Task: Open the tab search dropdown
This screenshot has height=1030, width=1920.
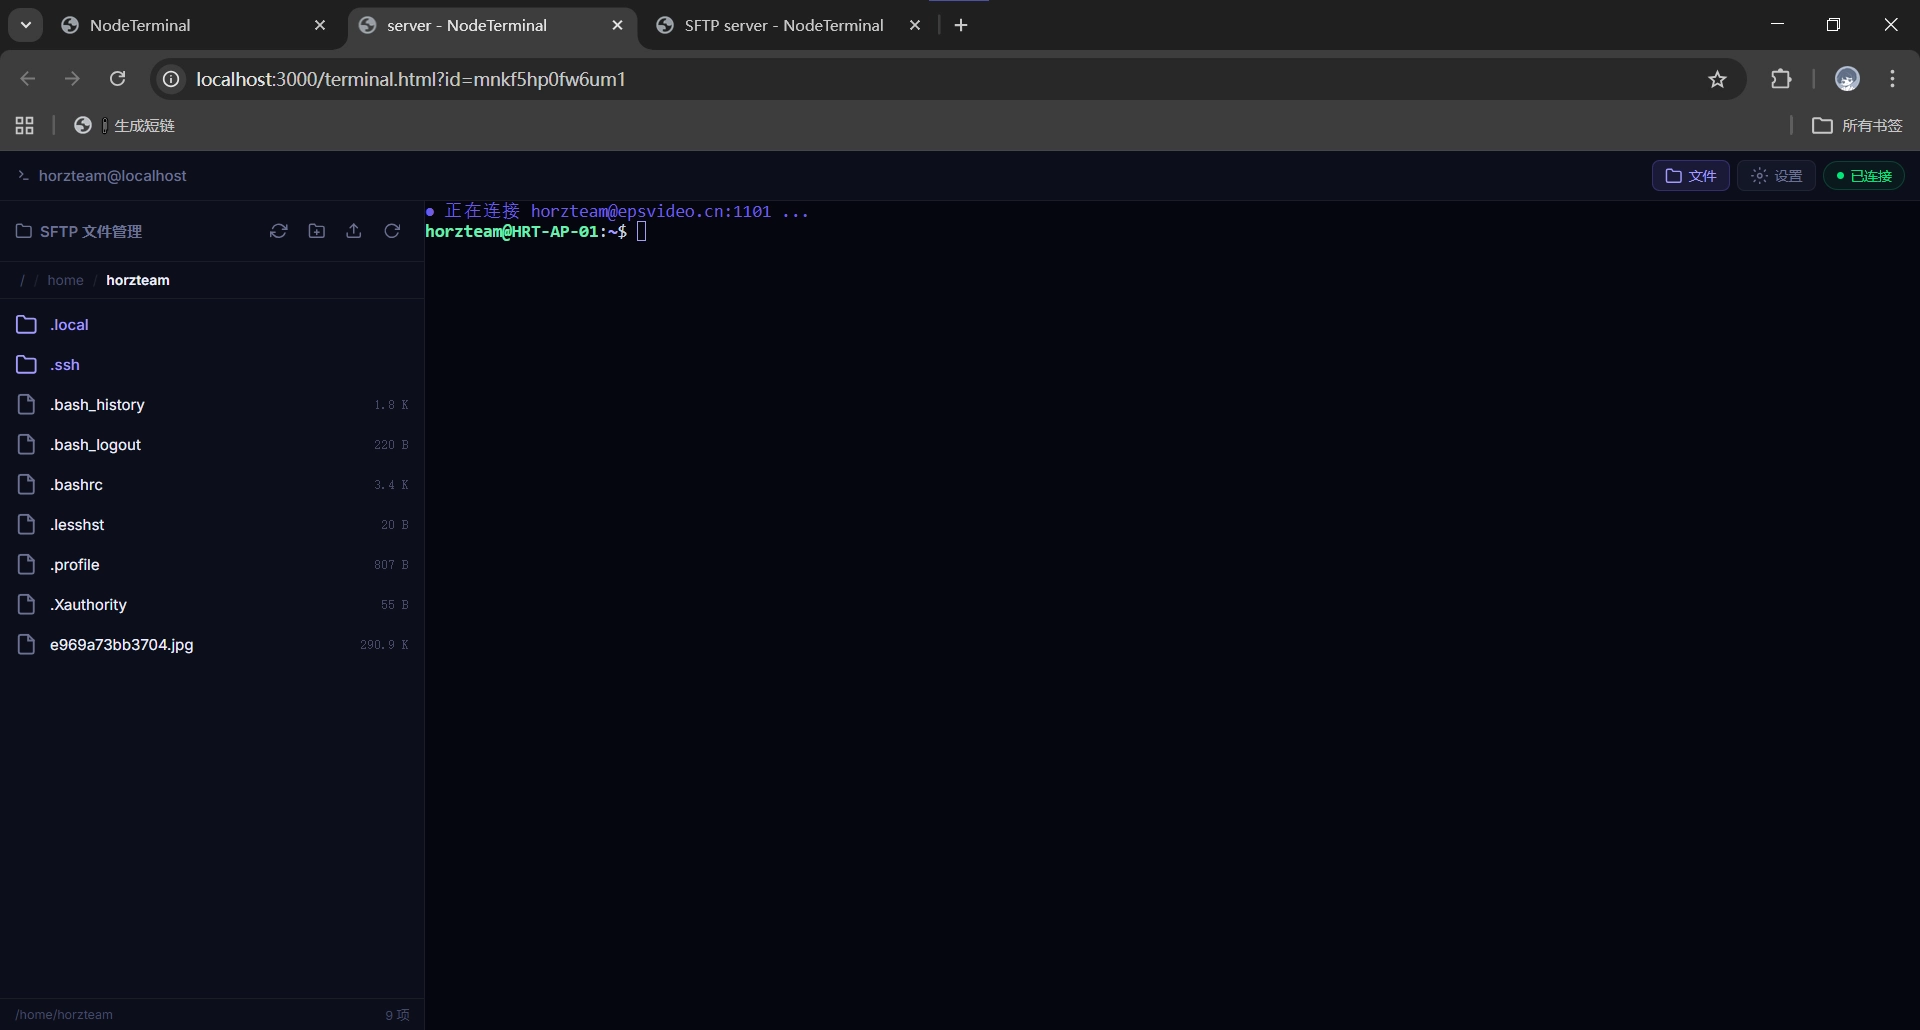Action: (25, 24)
